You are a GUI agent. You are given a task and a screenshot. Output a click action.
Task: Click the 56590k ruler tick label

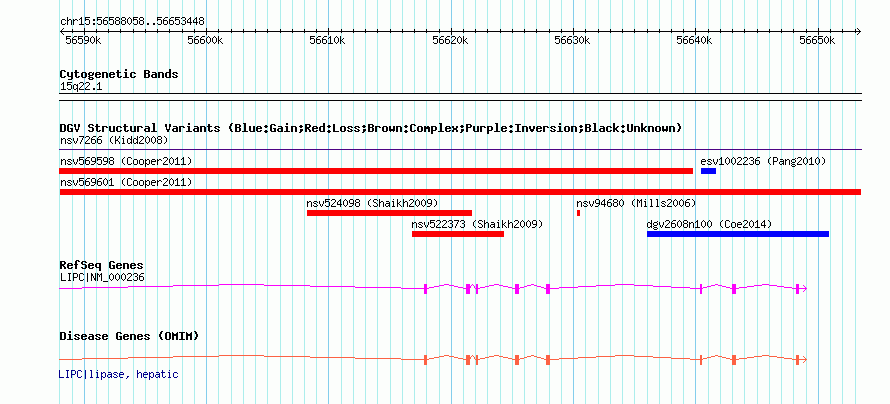(x=83, y=41)
